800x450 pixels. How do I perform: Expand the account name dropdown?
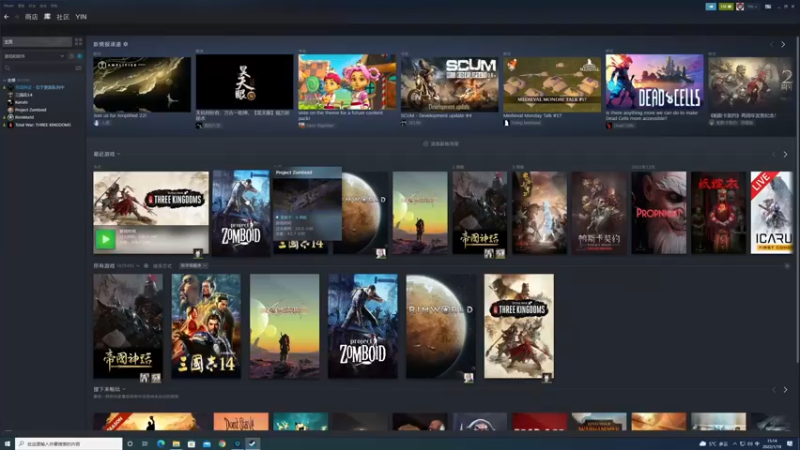[752, 7]
